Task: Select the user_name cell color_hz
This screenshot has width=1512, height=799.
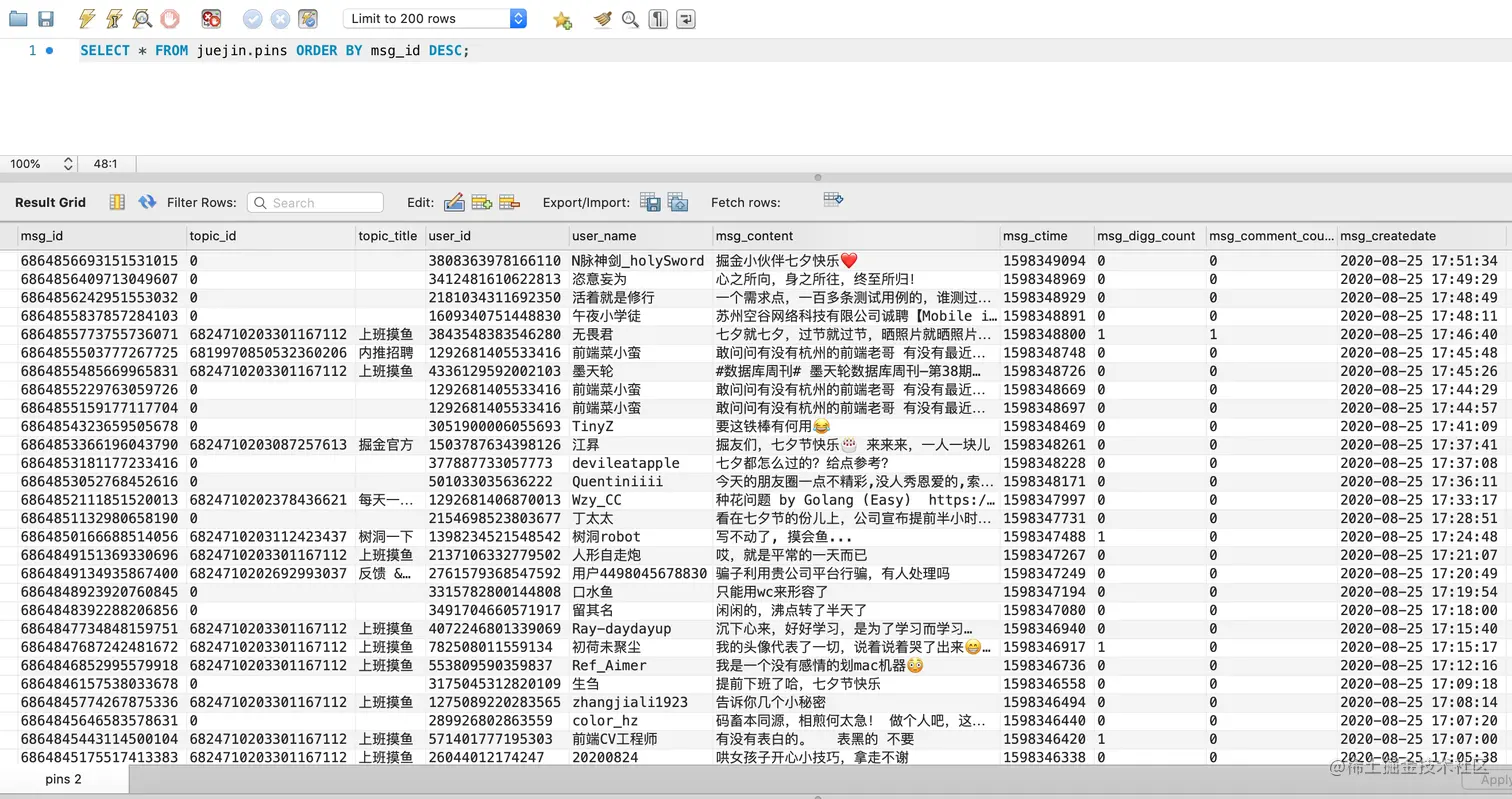Action: coord(641,721)
